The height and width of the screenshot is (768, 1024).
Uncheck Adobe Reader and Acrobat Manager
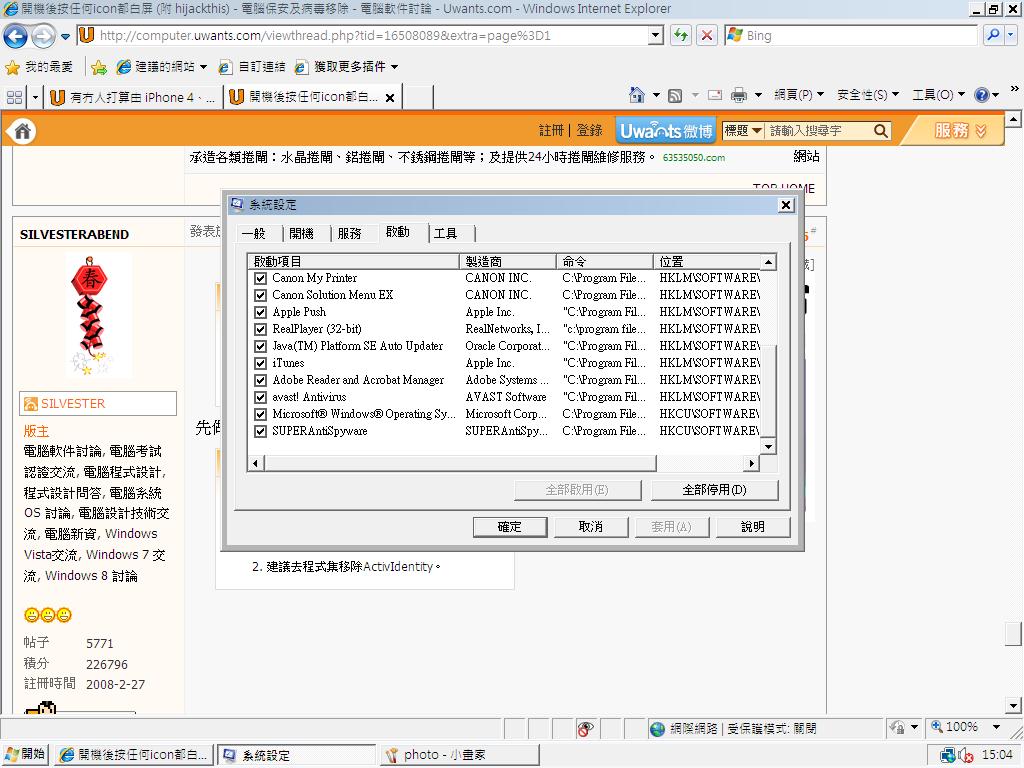click(260, 380)
